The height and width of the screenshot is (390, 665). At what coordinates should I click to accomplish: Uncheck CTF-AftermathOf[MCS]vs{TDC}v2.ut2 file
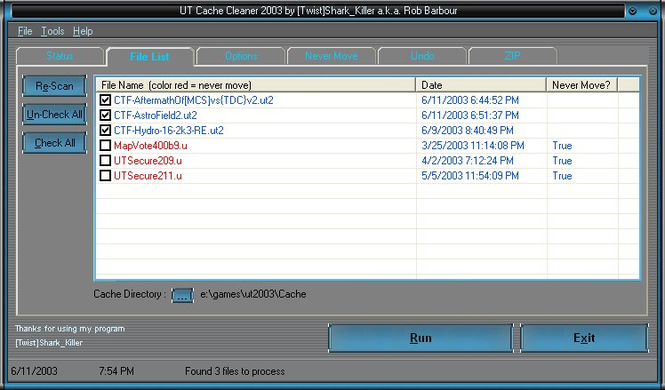(x=105, y=100)
